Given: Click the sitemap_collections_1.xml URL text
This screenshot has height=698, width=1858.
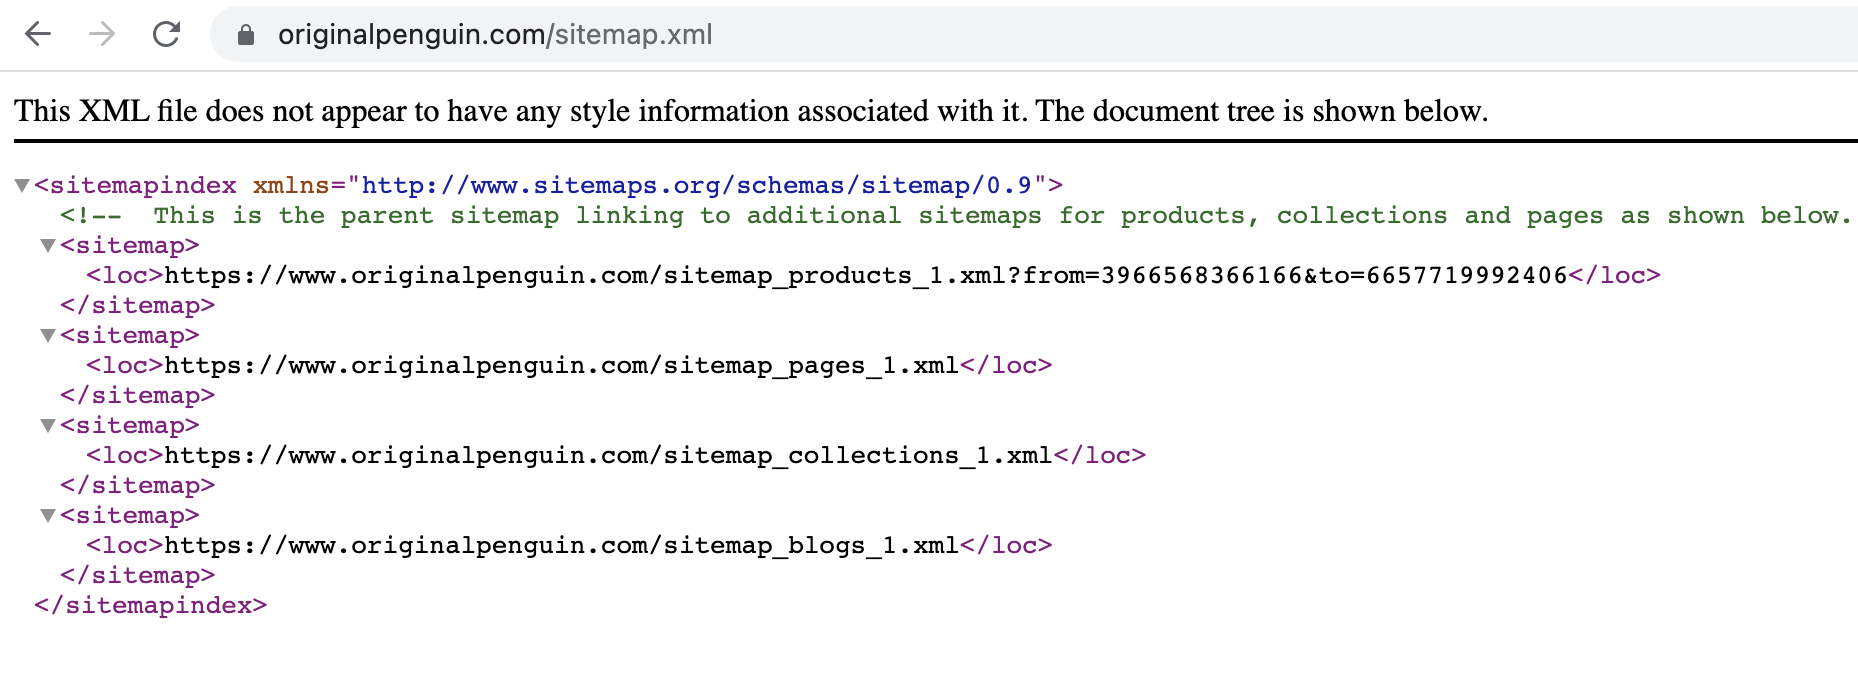Looking at the screenshot, I should pyautogui.click(x=608, y=455).
